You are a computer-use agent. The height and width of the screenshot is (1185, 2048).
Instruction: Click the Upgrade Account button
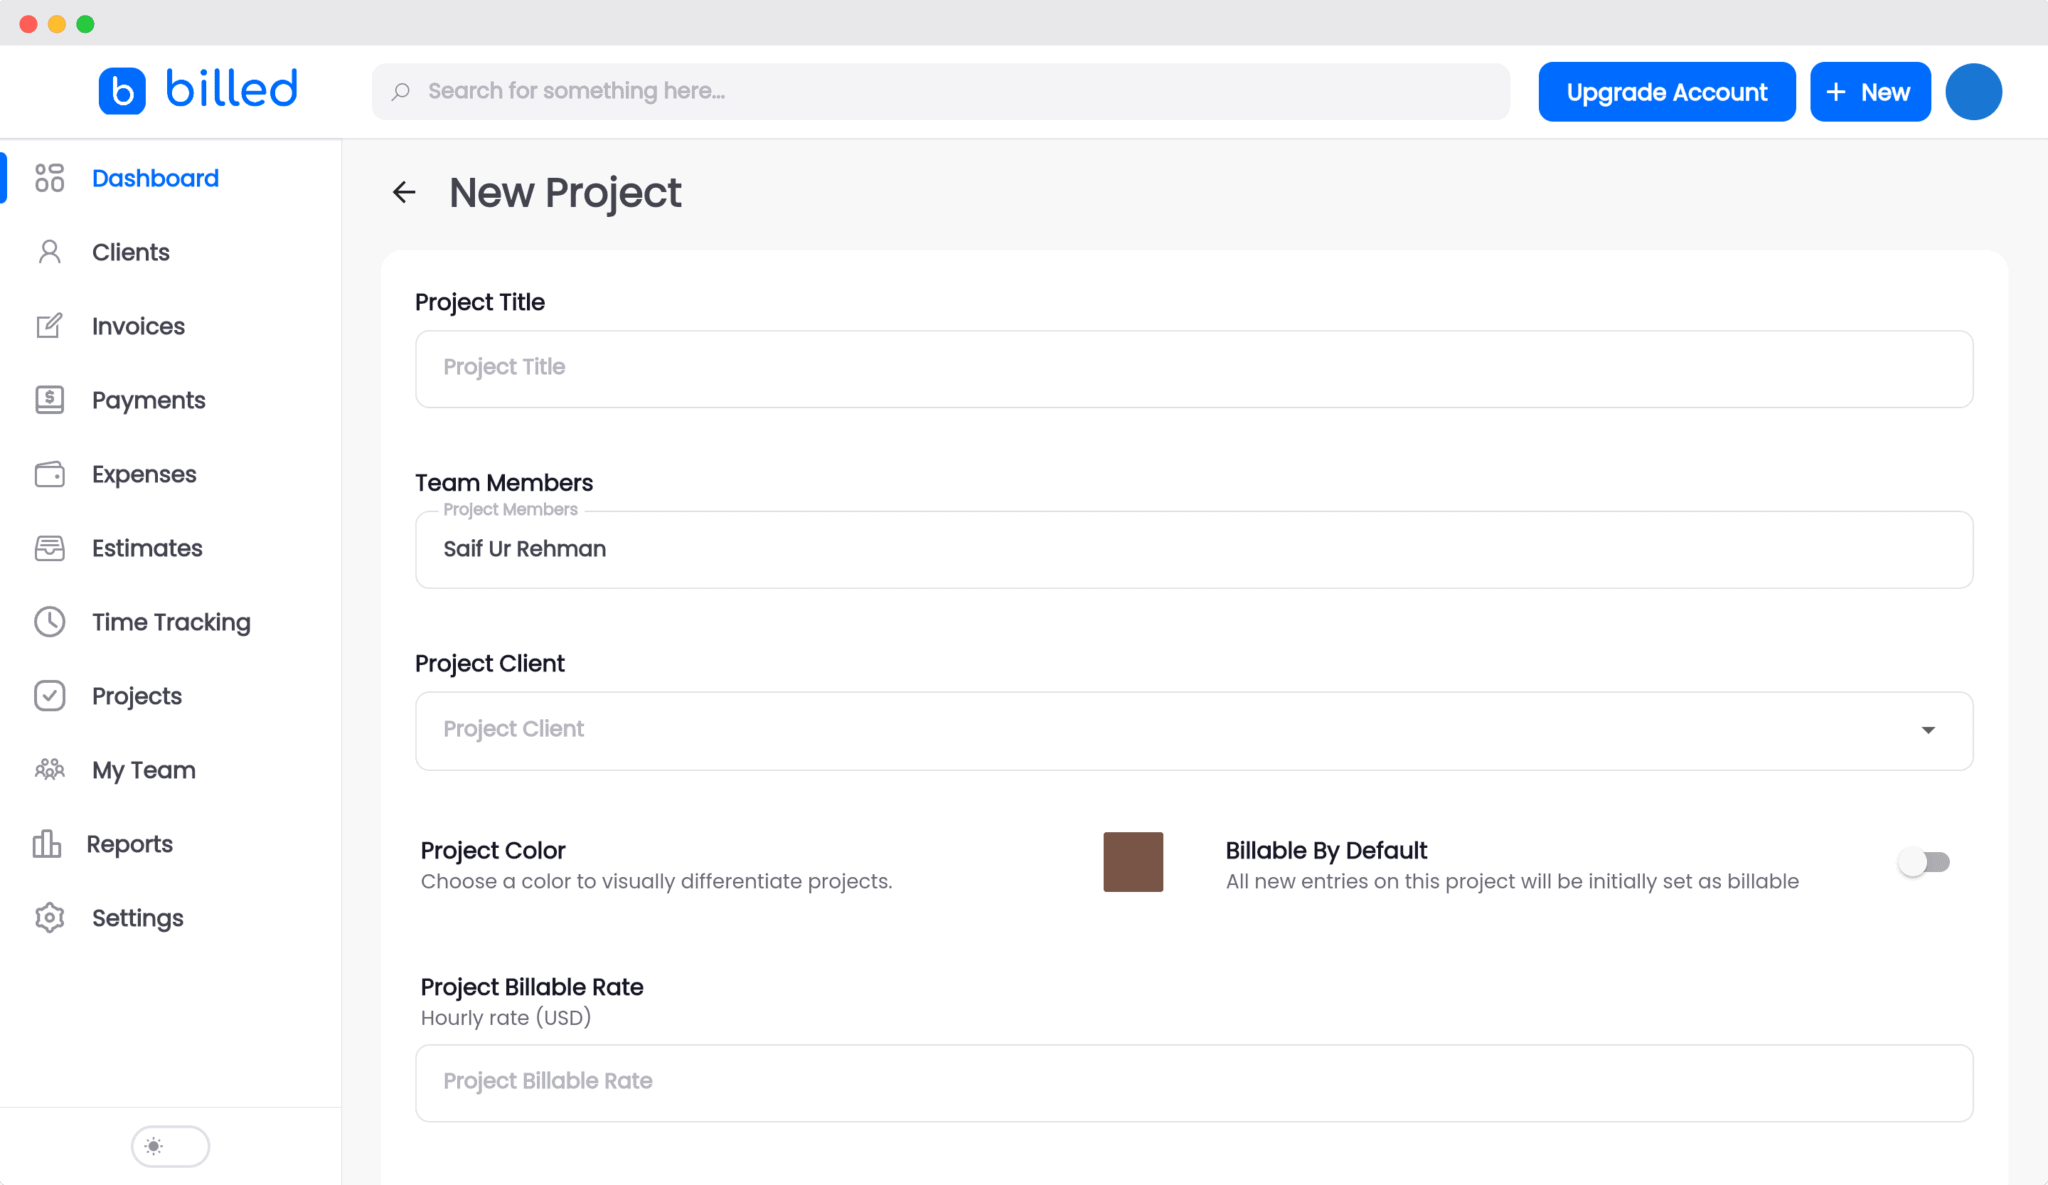pyautogui.click(x=1666, y=91)
